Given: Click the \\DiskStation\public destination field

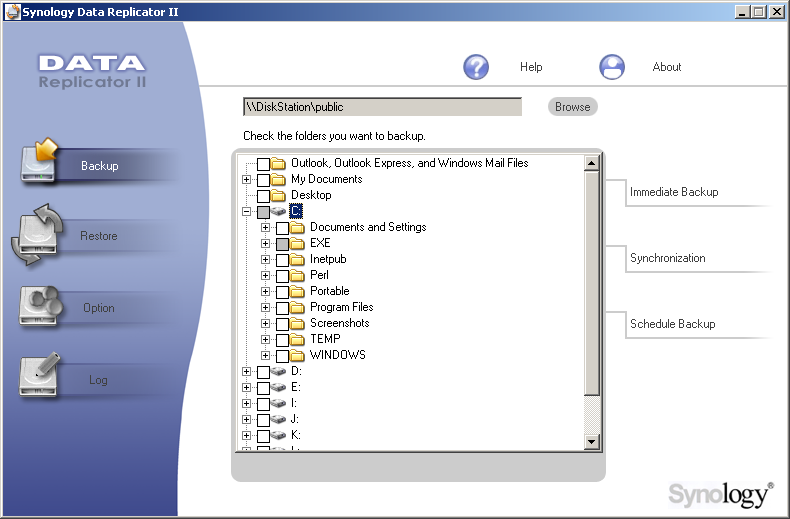Looking at the screenshot, I should coord(382,107).
